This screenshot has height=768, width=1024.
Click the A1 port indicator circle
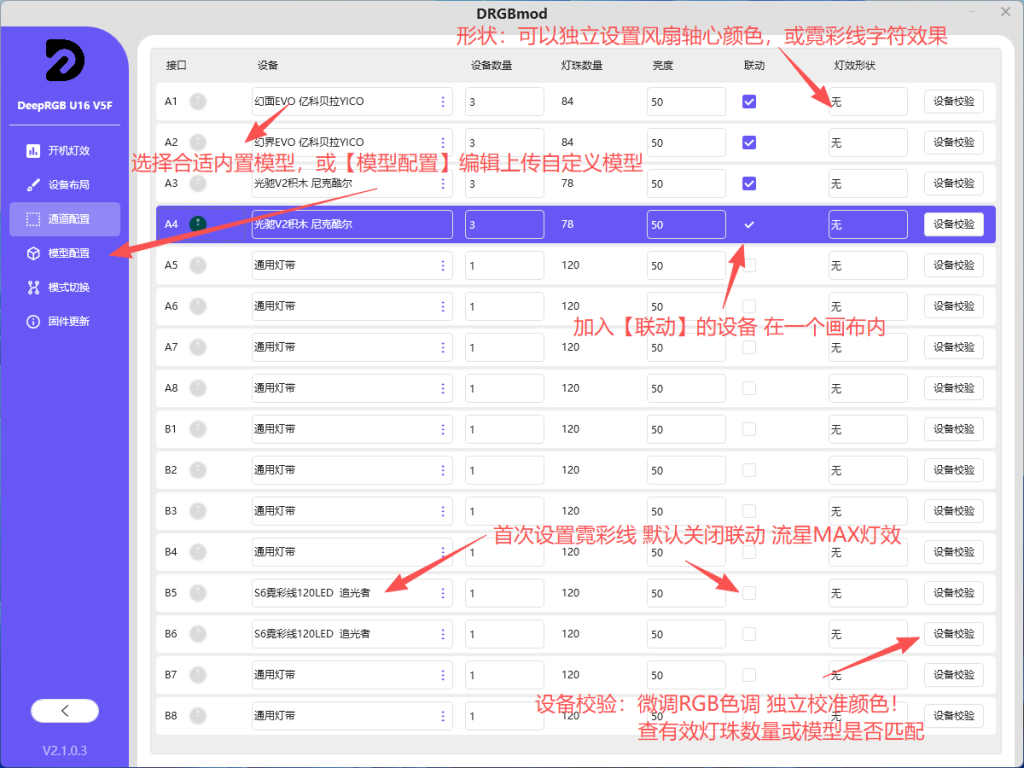(x=198, y=101)
